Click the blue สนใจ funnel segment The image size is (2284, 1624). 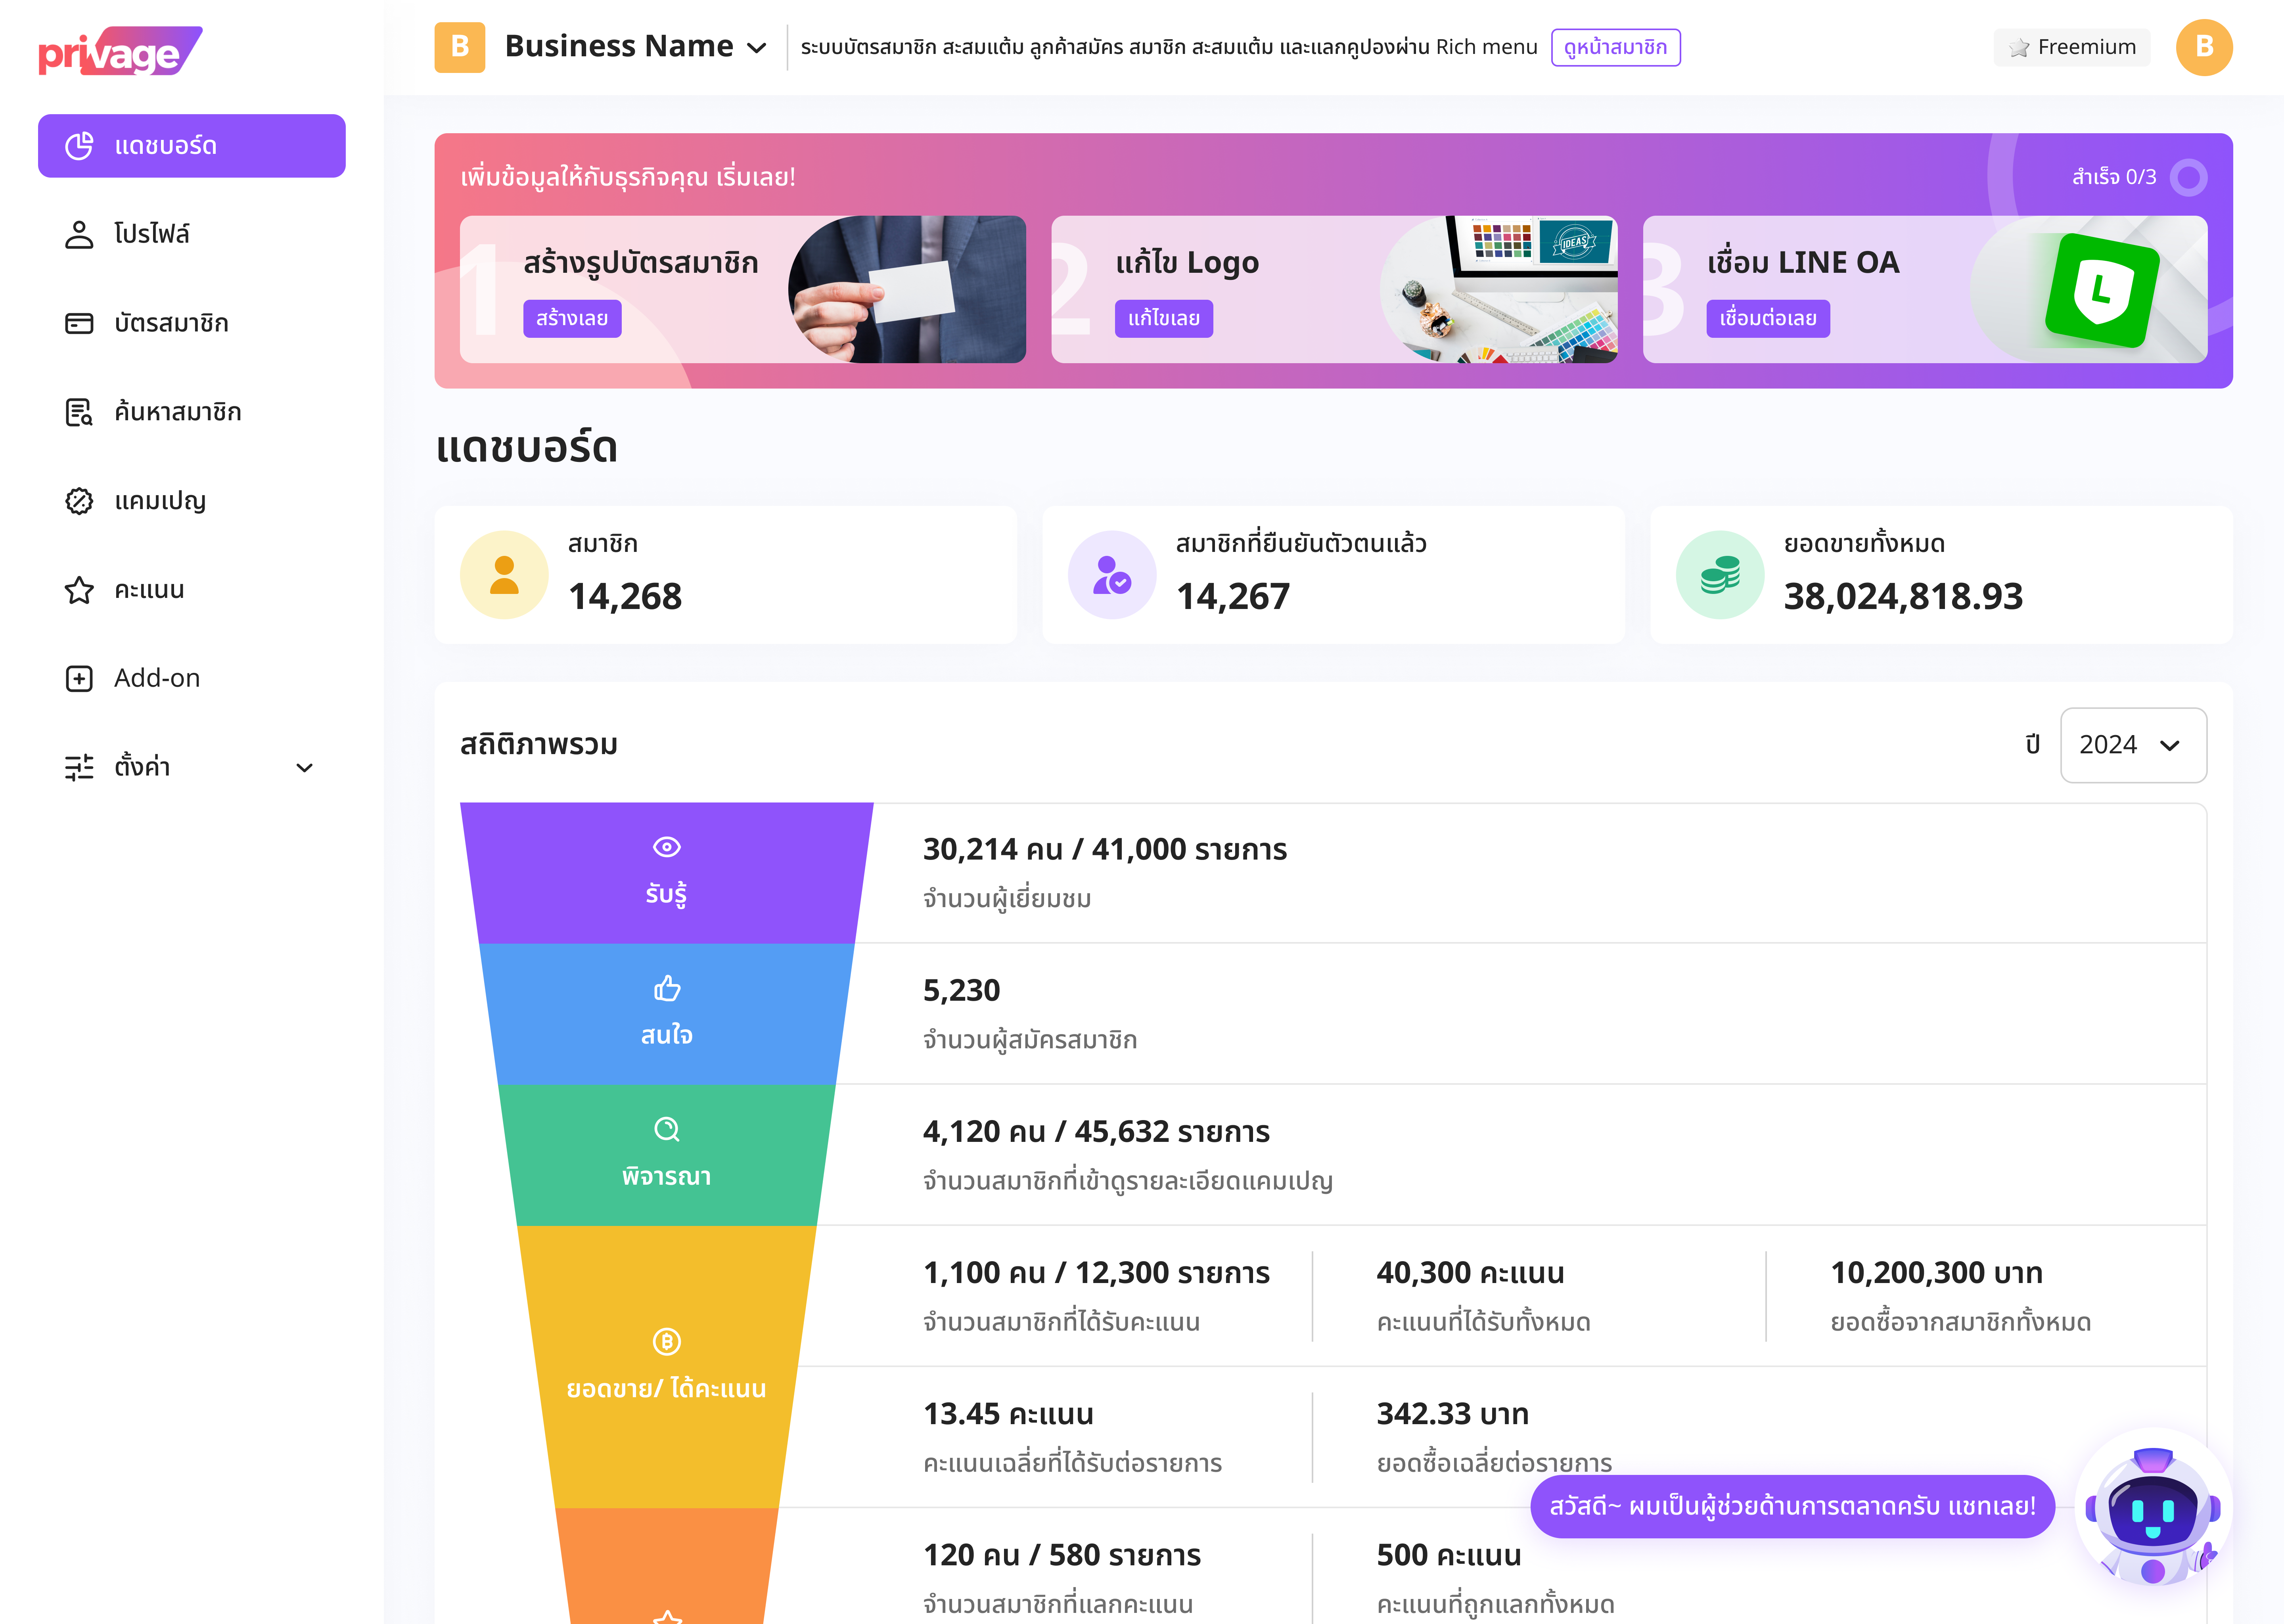click(667, 1014)
